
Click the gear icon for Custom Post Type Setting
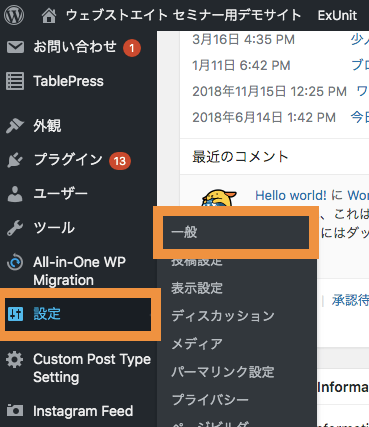click(x=15, y=360)
